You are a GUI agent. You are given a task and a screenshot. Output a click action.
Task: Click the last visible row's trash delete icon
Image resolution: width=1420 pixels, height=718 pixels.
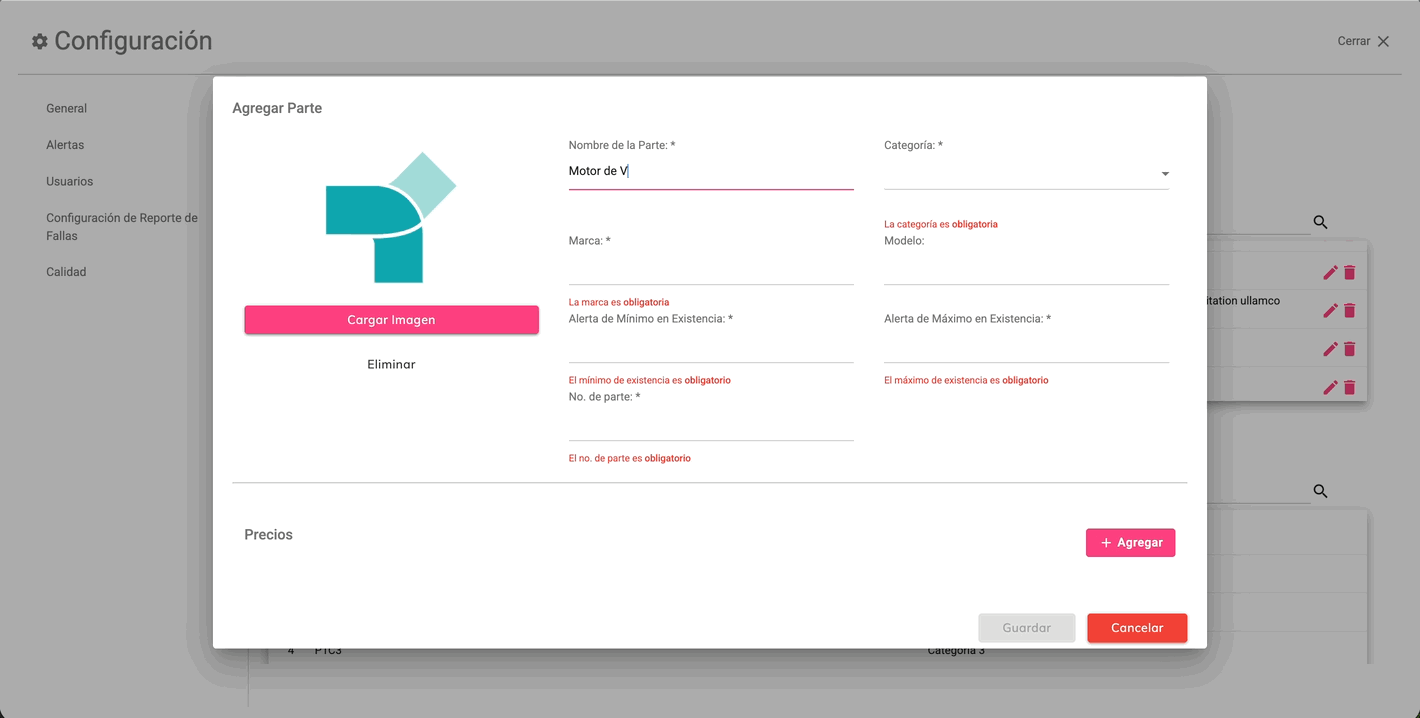pos(1349,387)
